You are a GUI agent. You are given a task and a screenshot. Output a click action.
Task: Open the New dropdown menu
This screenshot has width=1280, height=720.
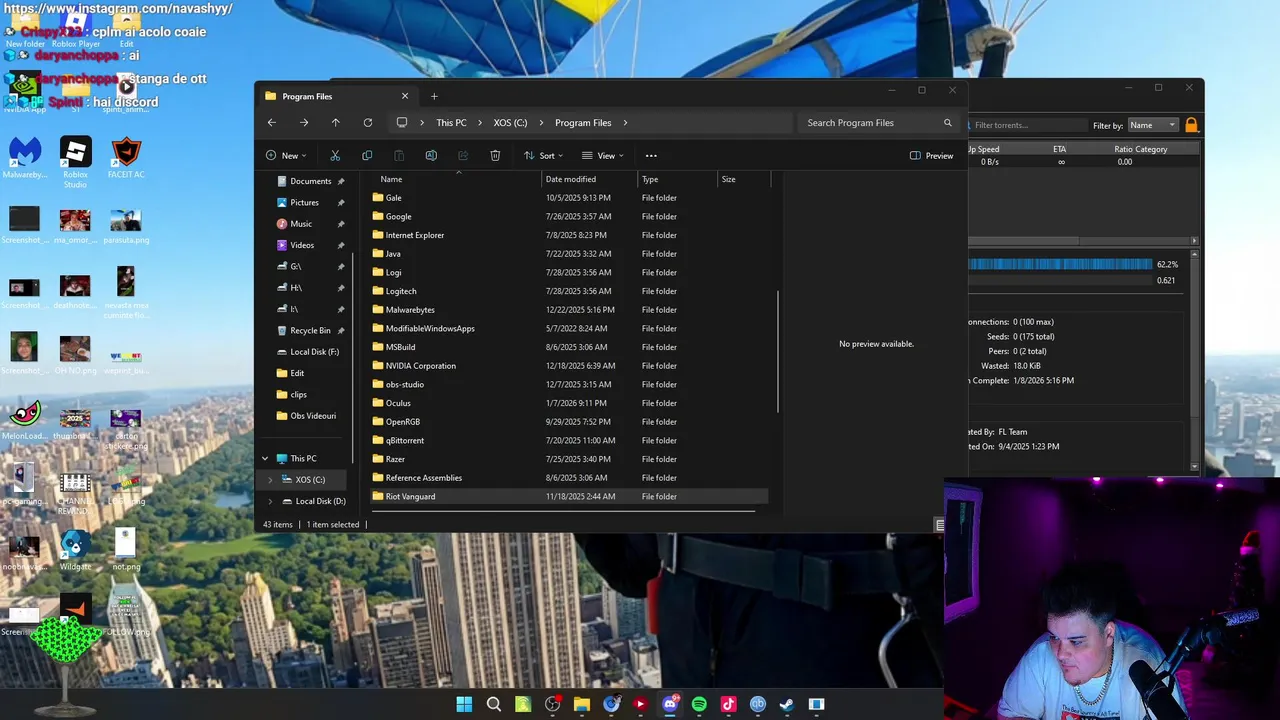(286, 155)
